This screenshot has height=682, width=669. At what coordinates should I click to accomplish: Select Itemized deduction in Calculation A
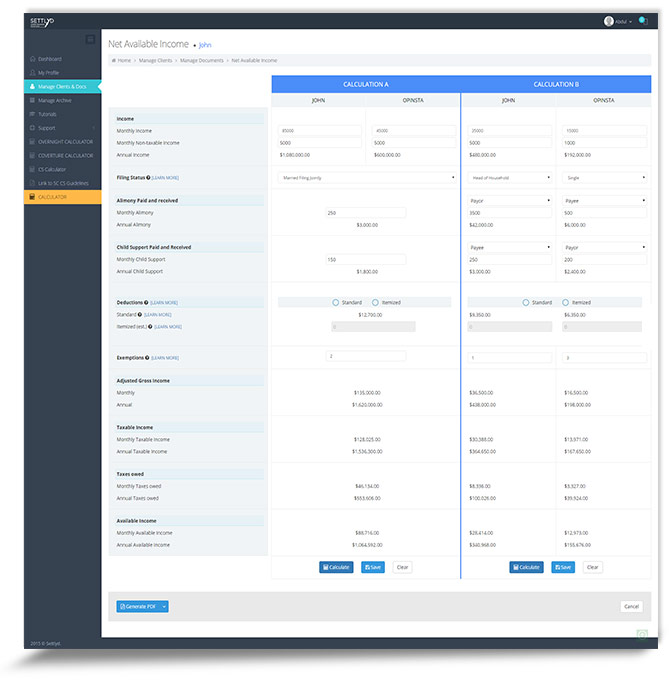(x=375, y=301)
